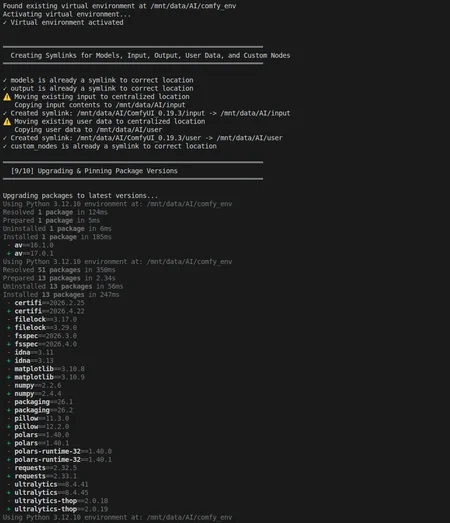The width and height of the screenshot is (450, 523).
Task: Click the /mnt/data/AI/input symlink target path
Action: coord(255,113)
